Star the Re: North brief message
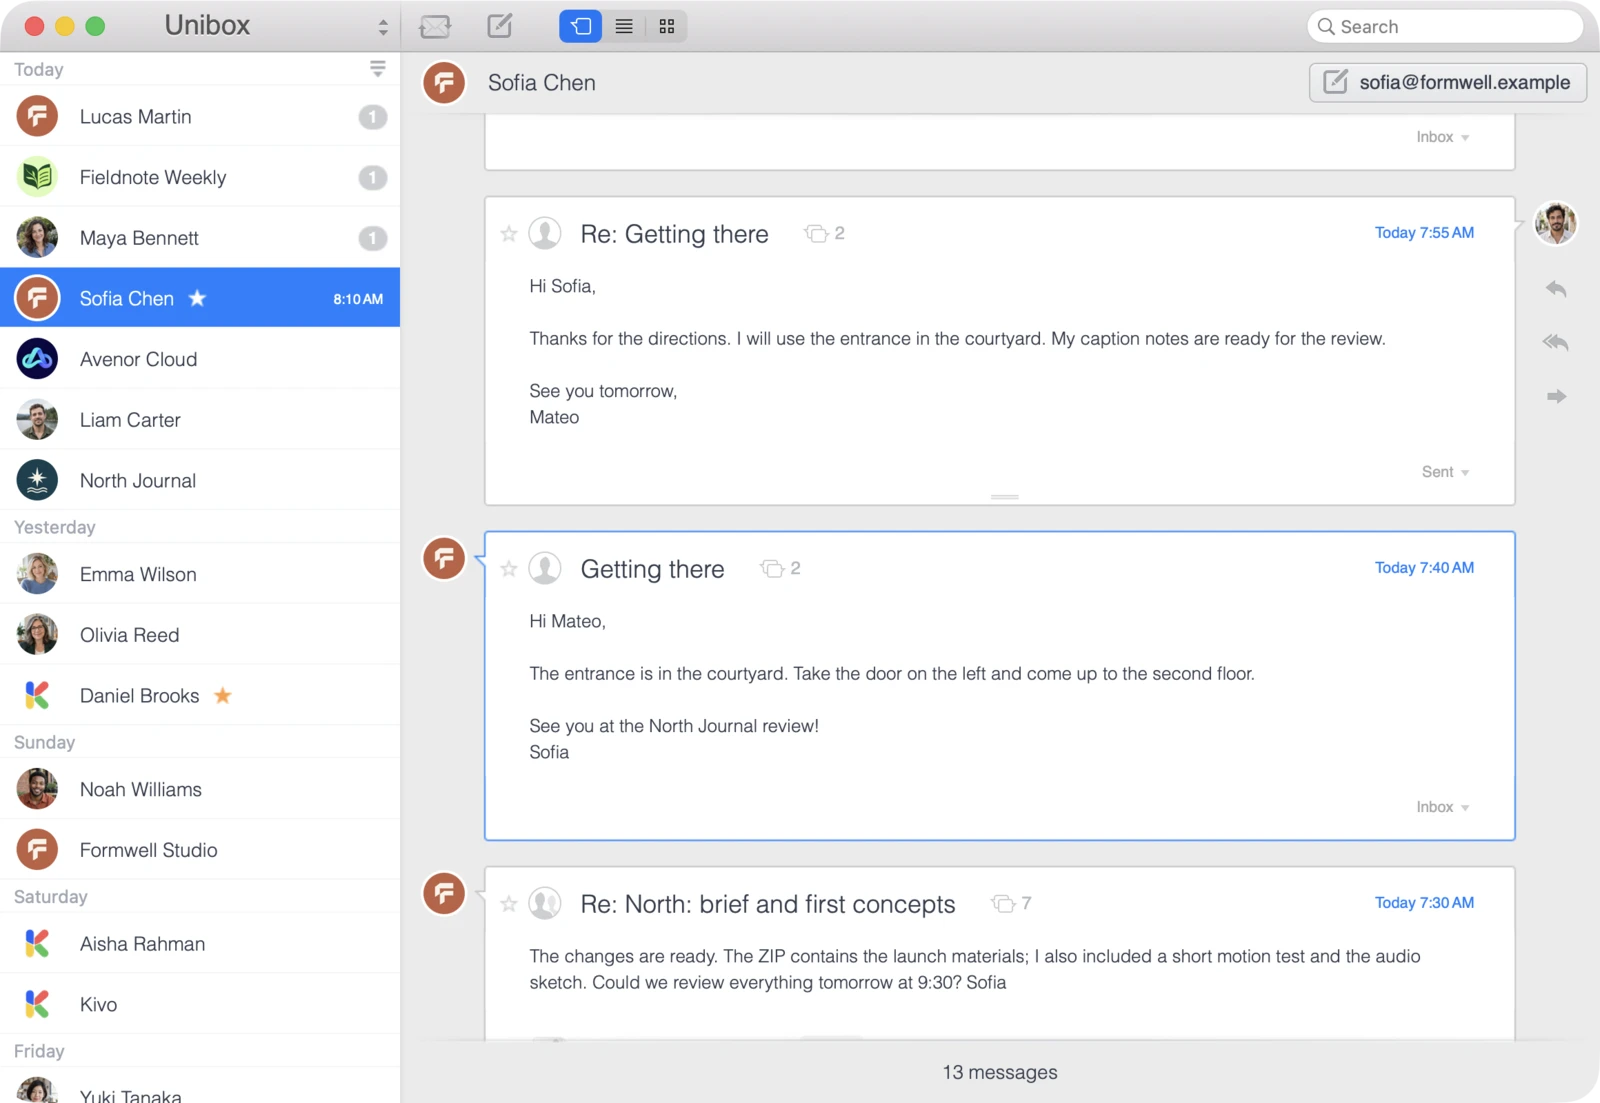Image resolution: width=1600 pixels, height=1103 pixels. (509, 904)
